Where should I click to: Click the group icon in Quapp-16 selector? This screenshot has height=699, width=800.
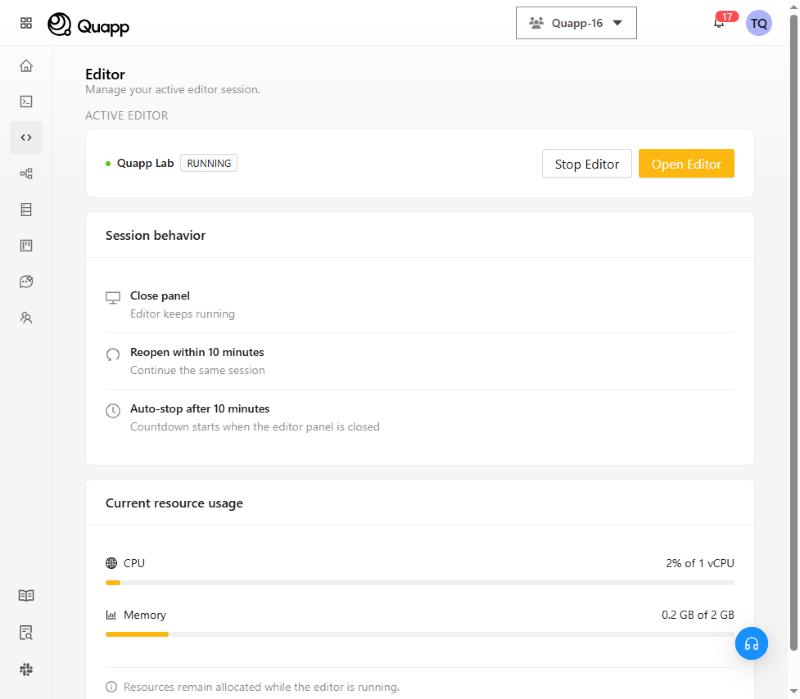536,23
